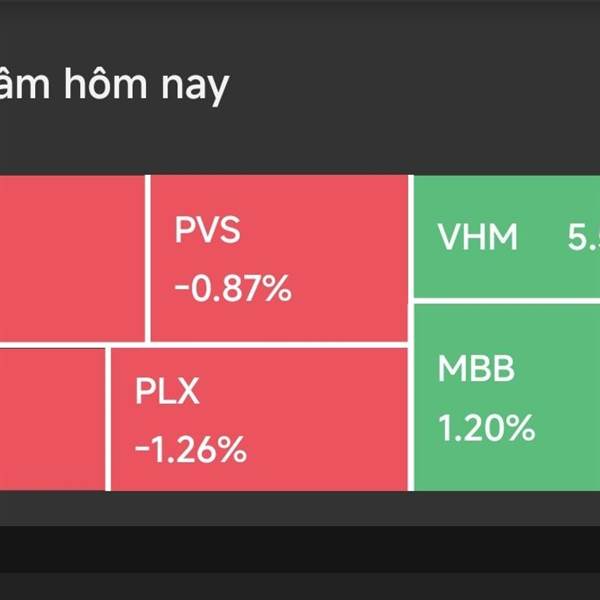Click the dark gray bar below heatmap
The image size is (600, 600).
tap(300, 508)
